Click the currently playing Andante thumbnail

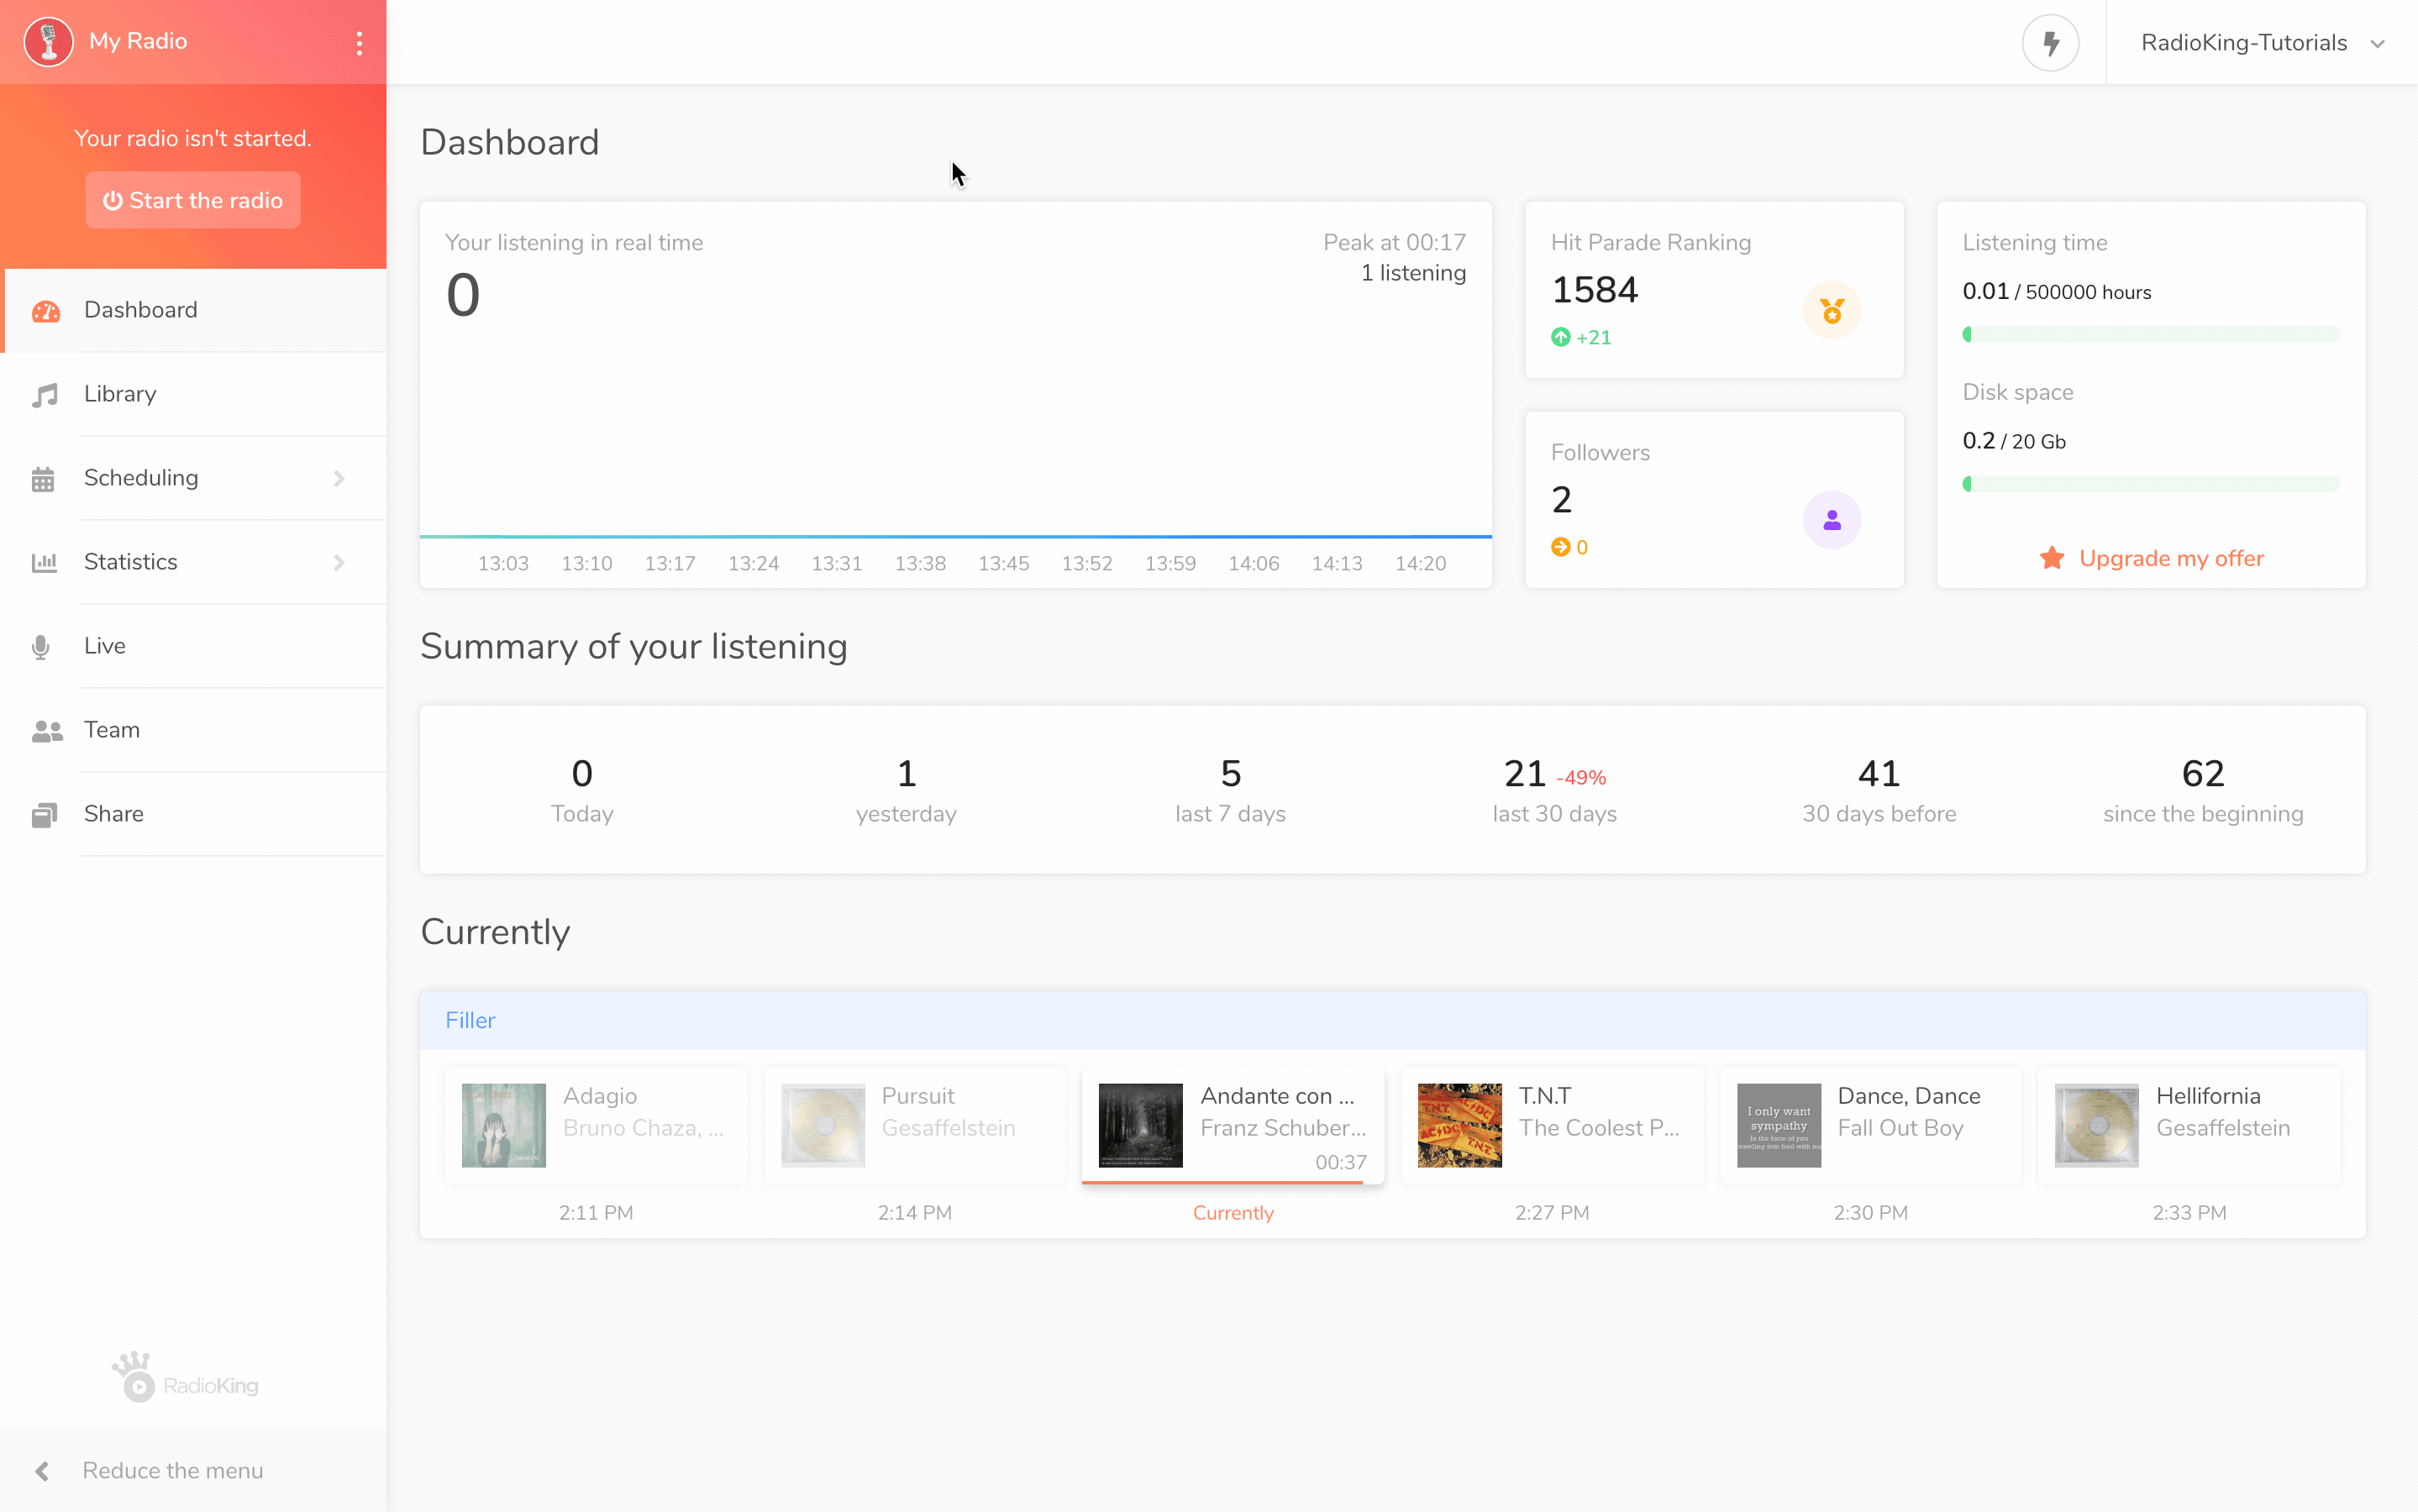(1139, 1124)
